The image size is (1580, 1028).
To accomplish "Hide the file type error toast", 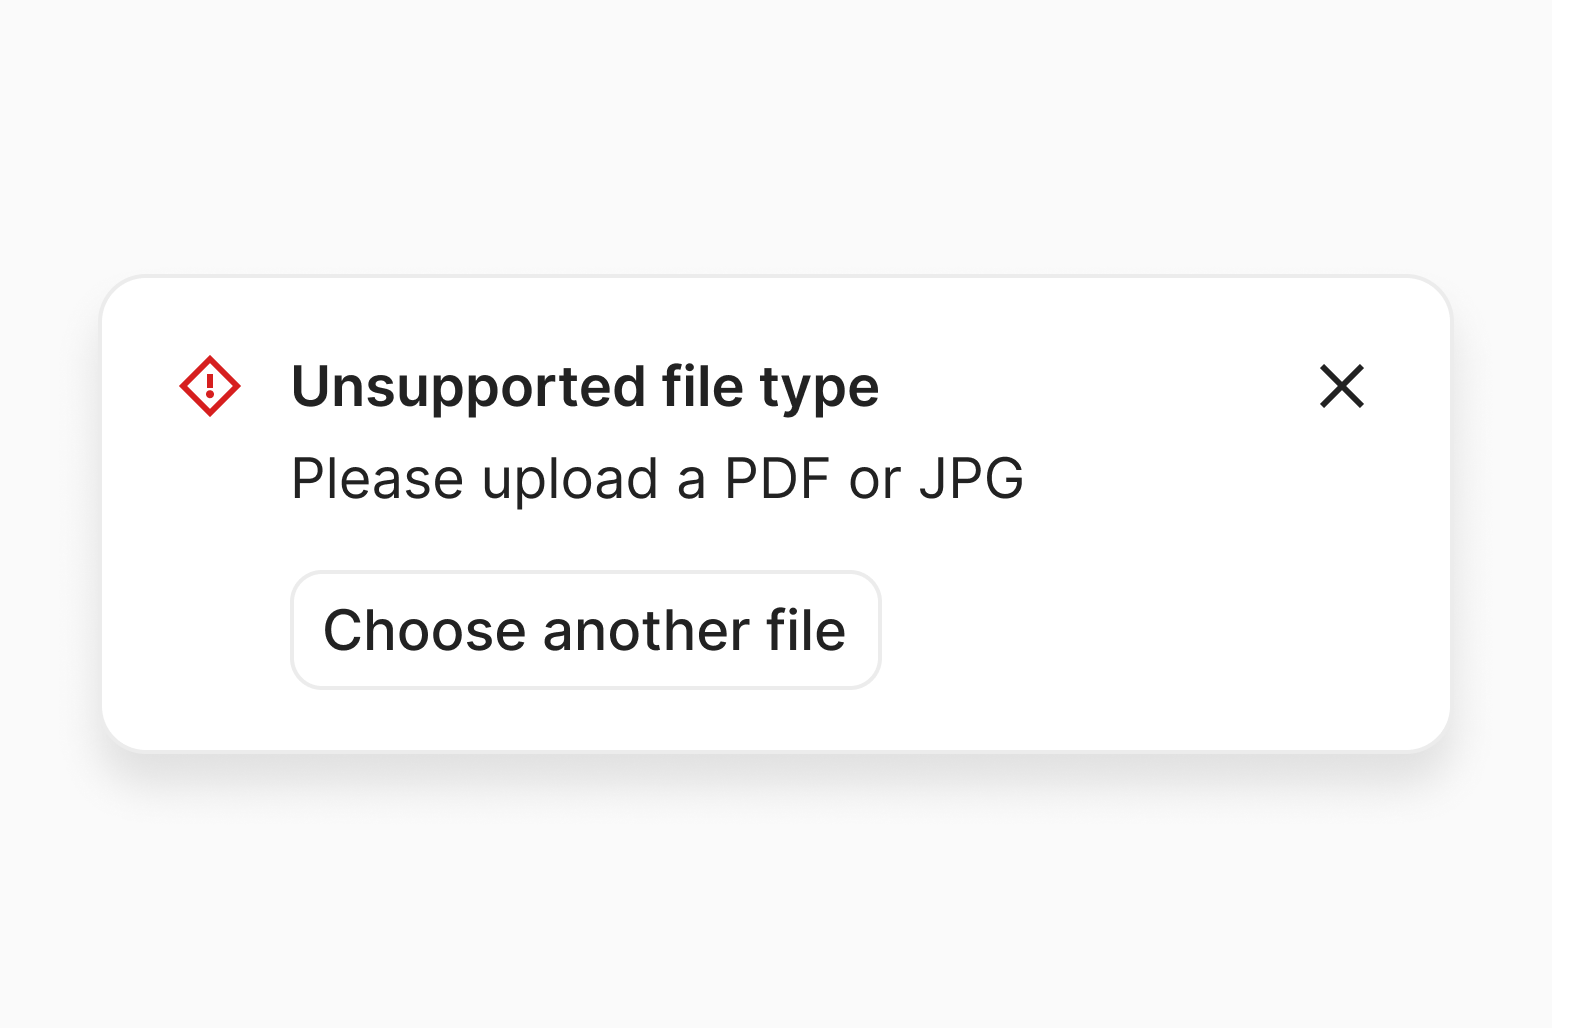I will click(x=1341, y=386).
